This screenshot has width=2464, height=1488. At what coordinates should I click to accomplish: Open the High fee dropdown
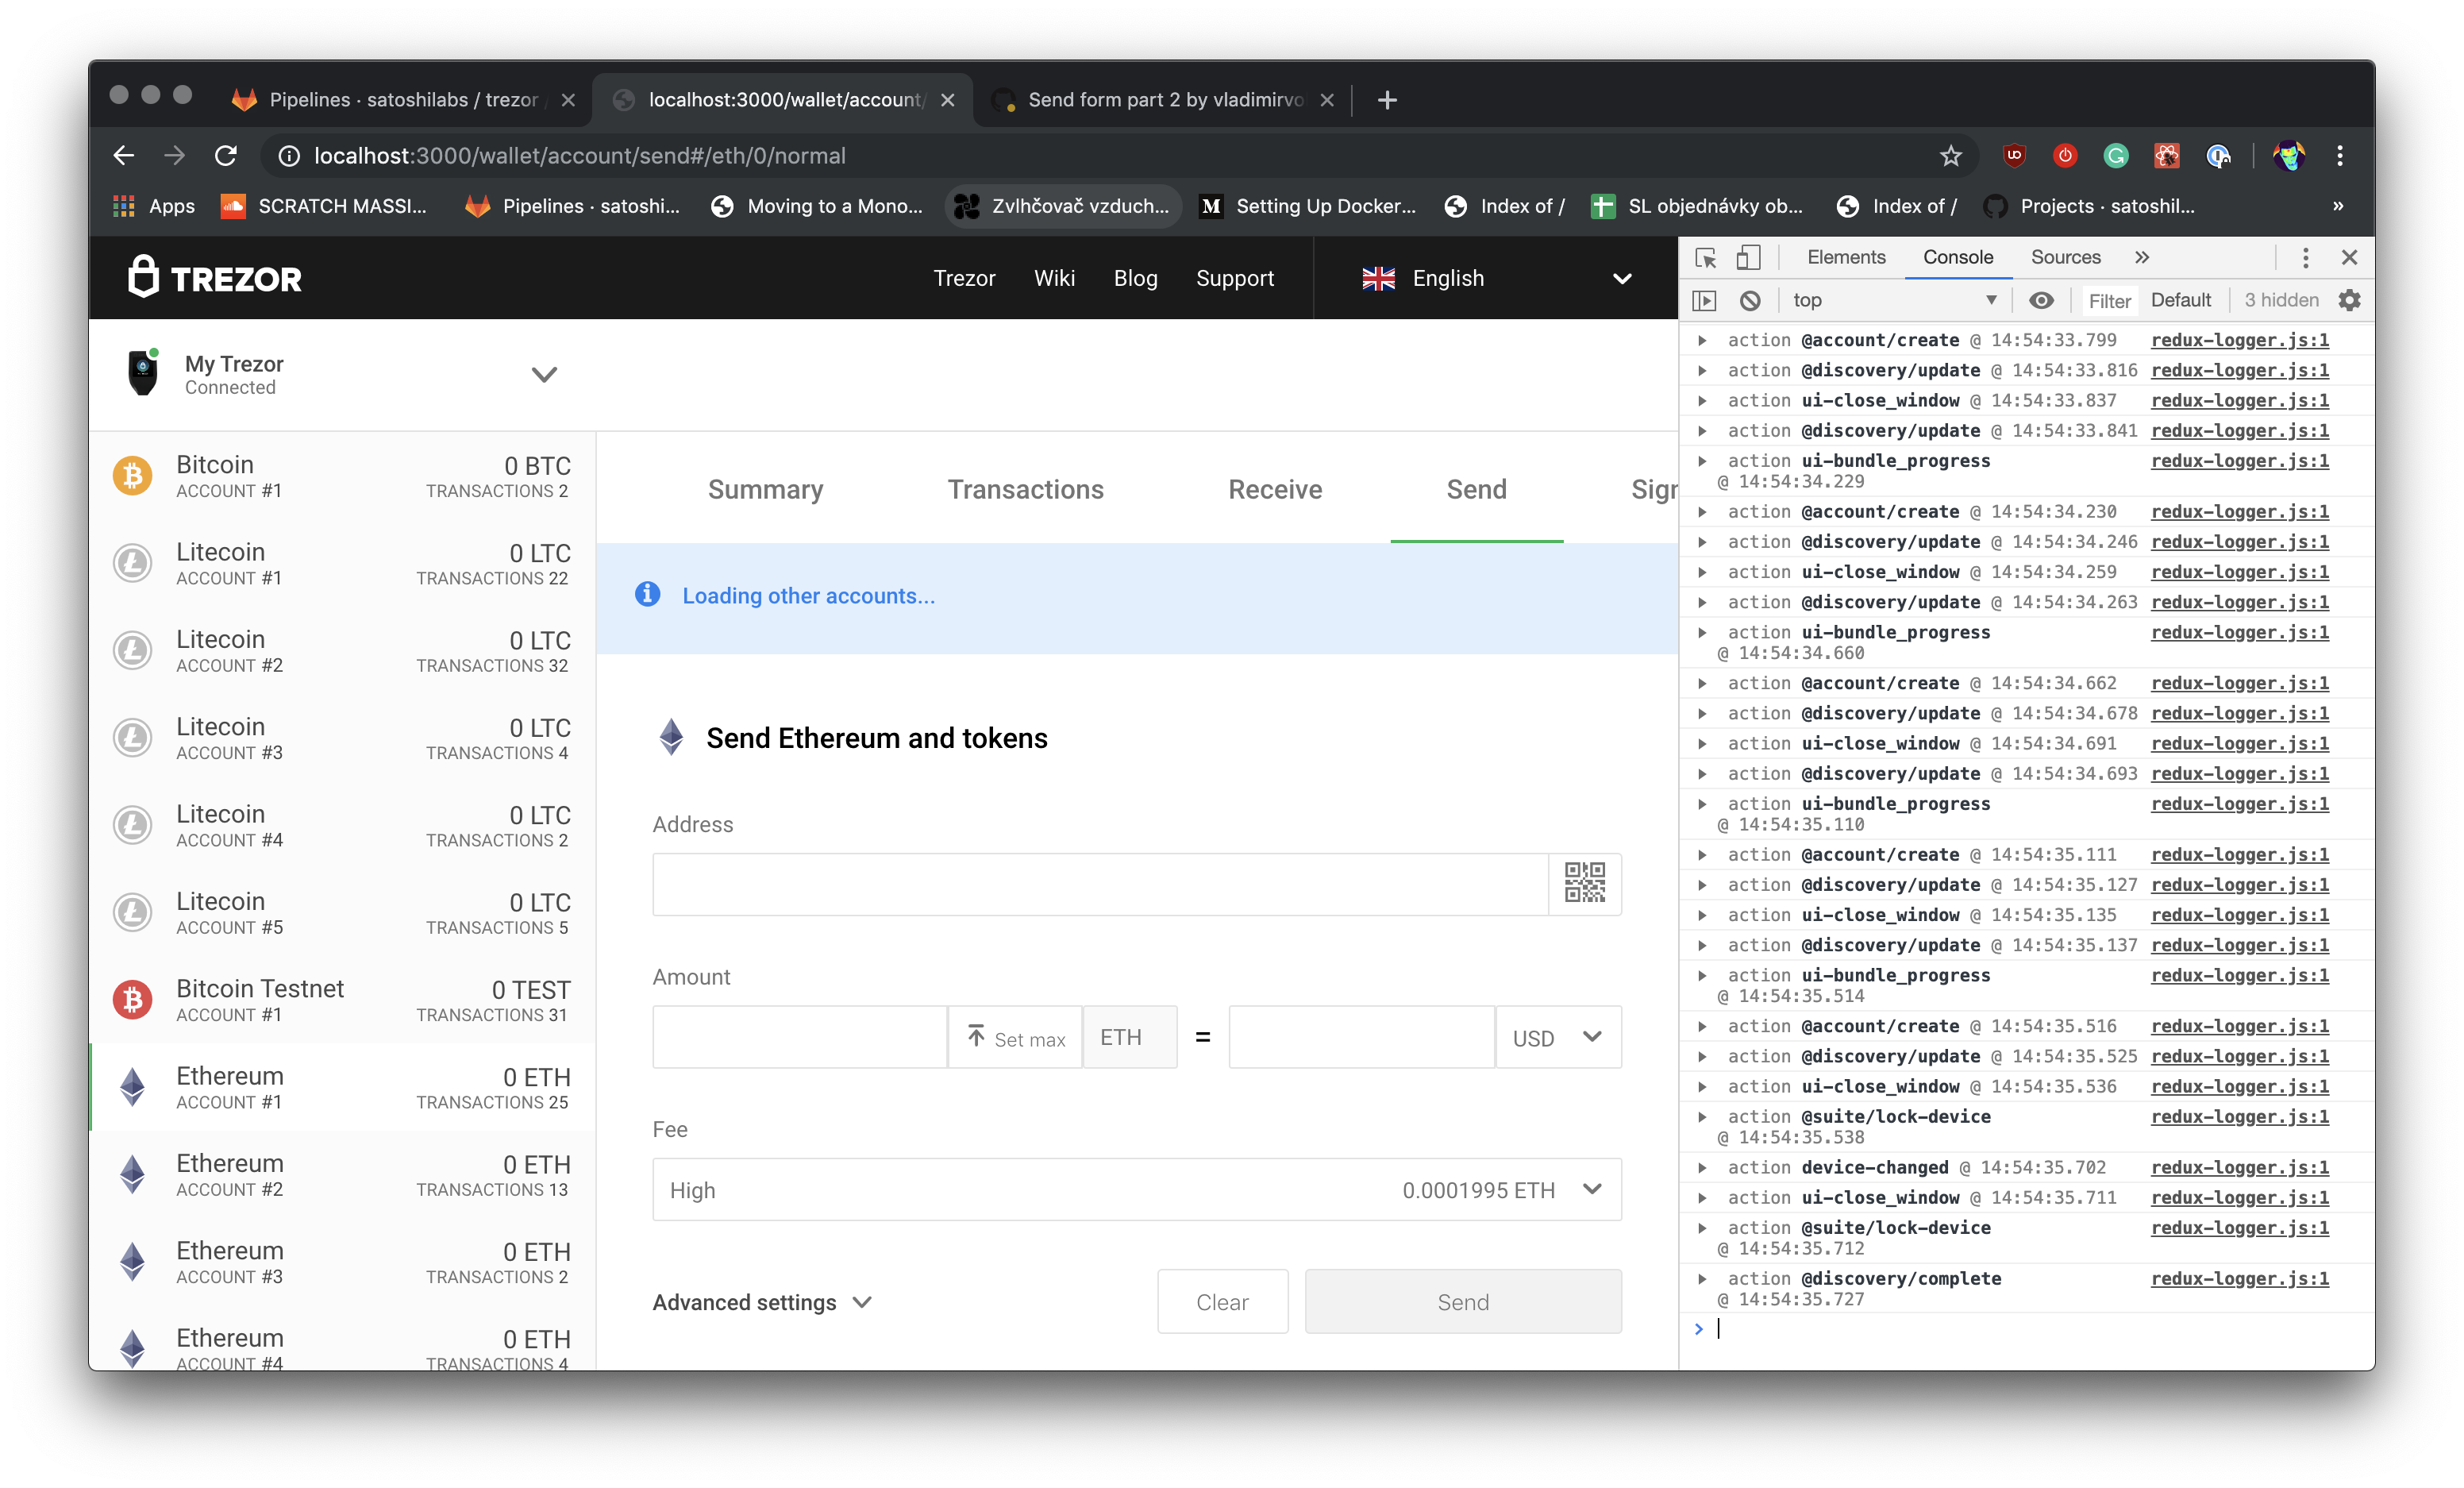(1592, 1189)
